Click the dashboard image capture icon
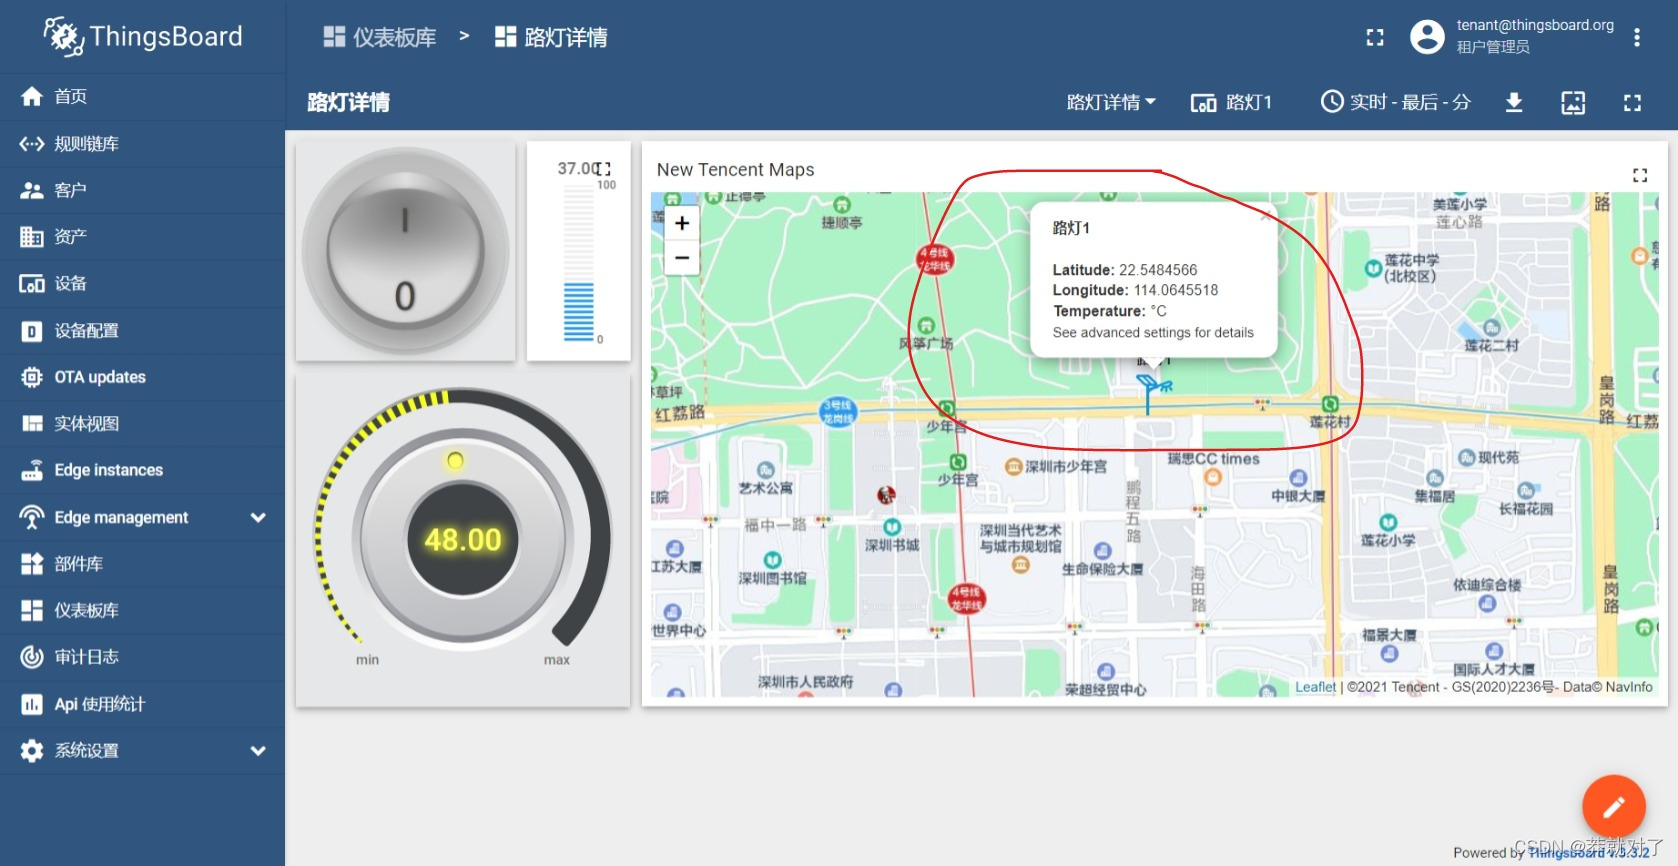The width and height of the screenshot is (1678, 866). [x=1573, y=102]
